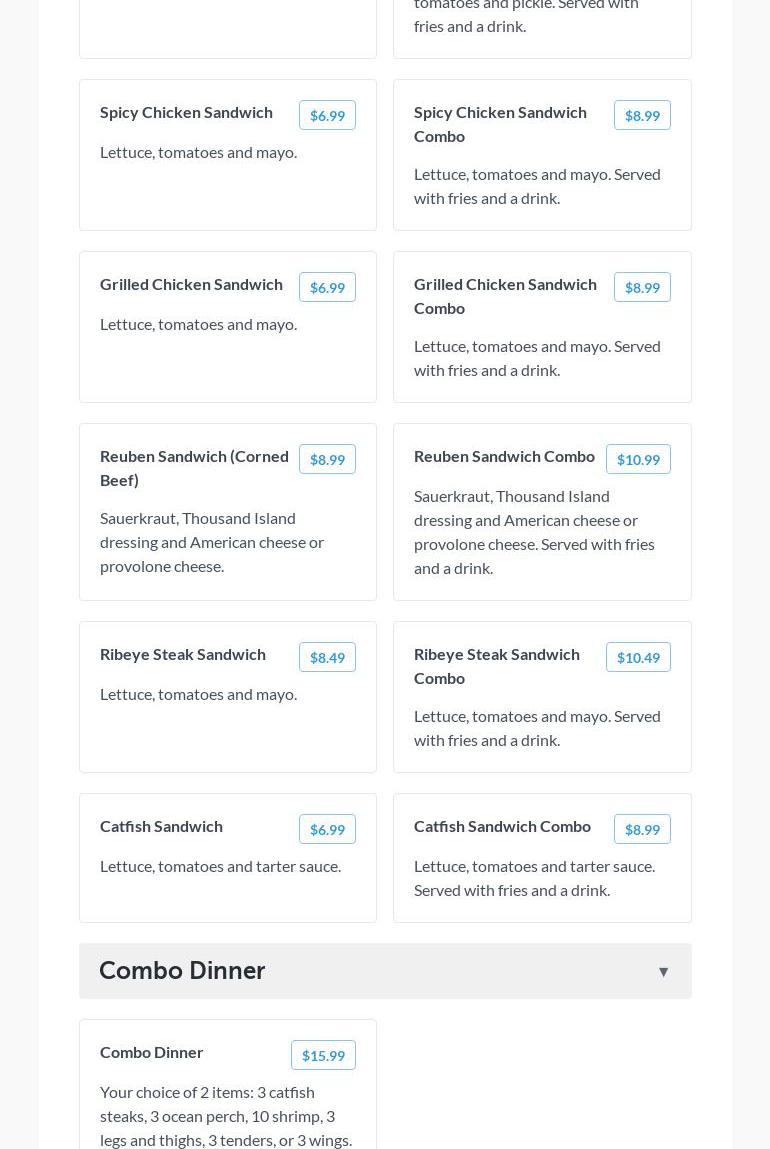Screen dimensions: 770x1149
Task: Click the Reuben Sandwich Combo $10.99 price
Action: pos(638,459)
